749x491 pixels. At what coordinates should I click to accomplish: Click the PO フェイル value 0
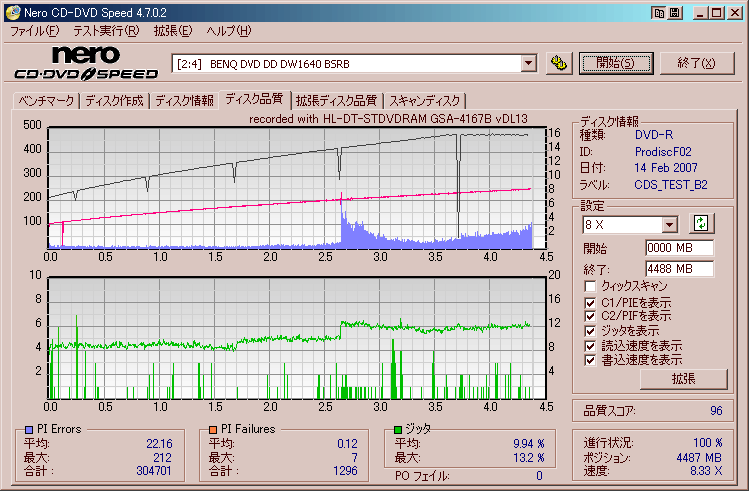pos(539,476)
